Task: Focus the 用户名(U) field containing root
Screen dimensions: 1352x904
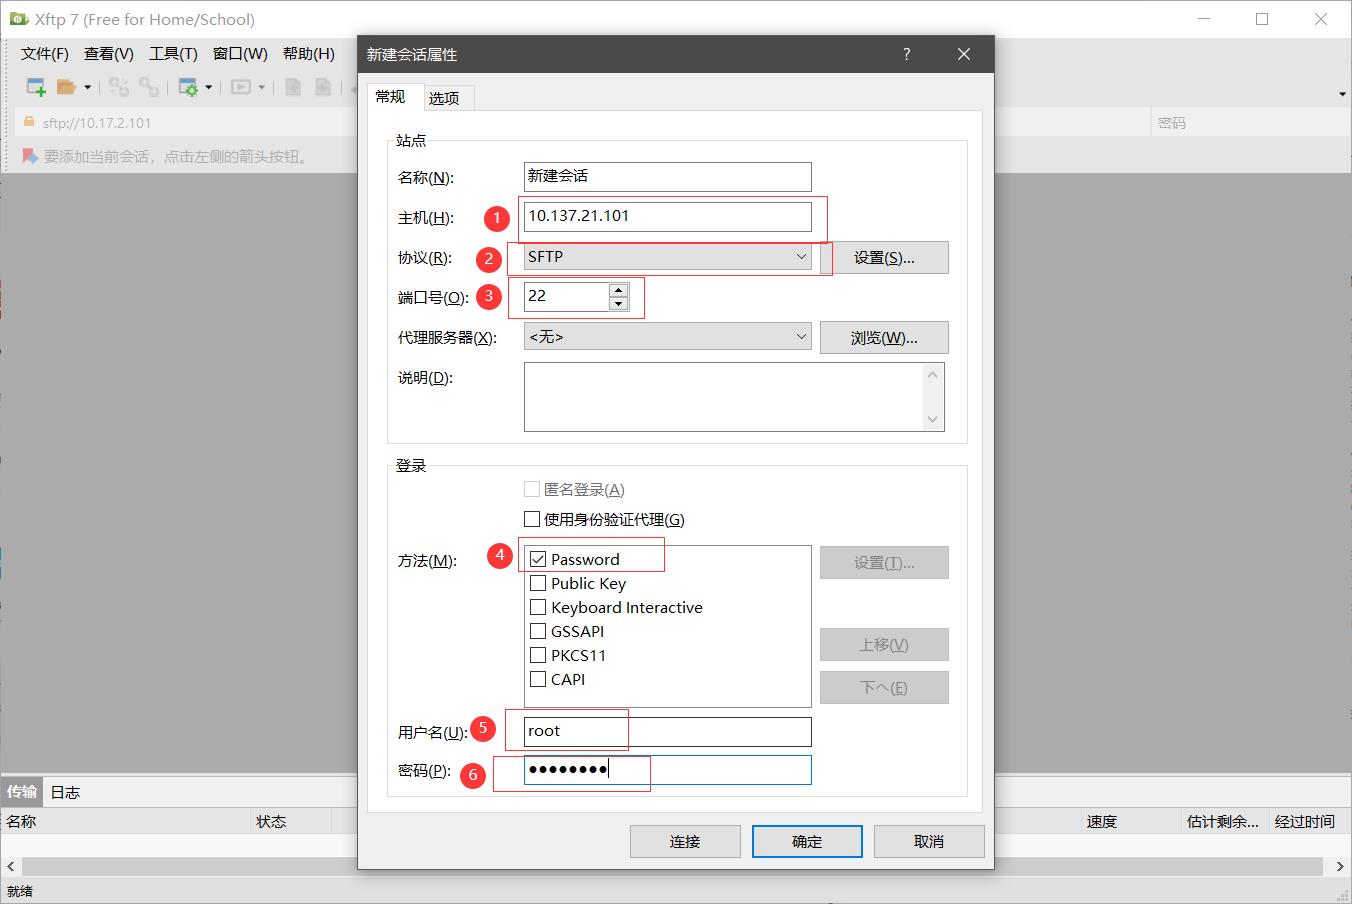Action: pyautogui.click(x=667, y=731)
